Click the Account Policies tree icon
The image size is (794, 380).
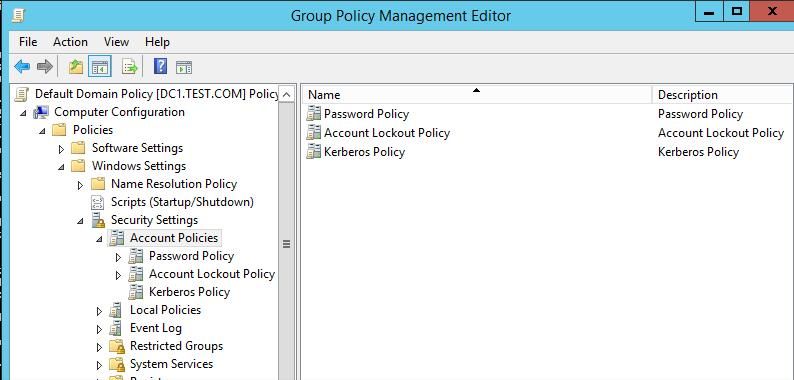[x=117, y=238]
